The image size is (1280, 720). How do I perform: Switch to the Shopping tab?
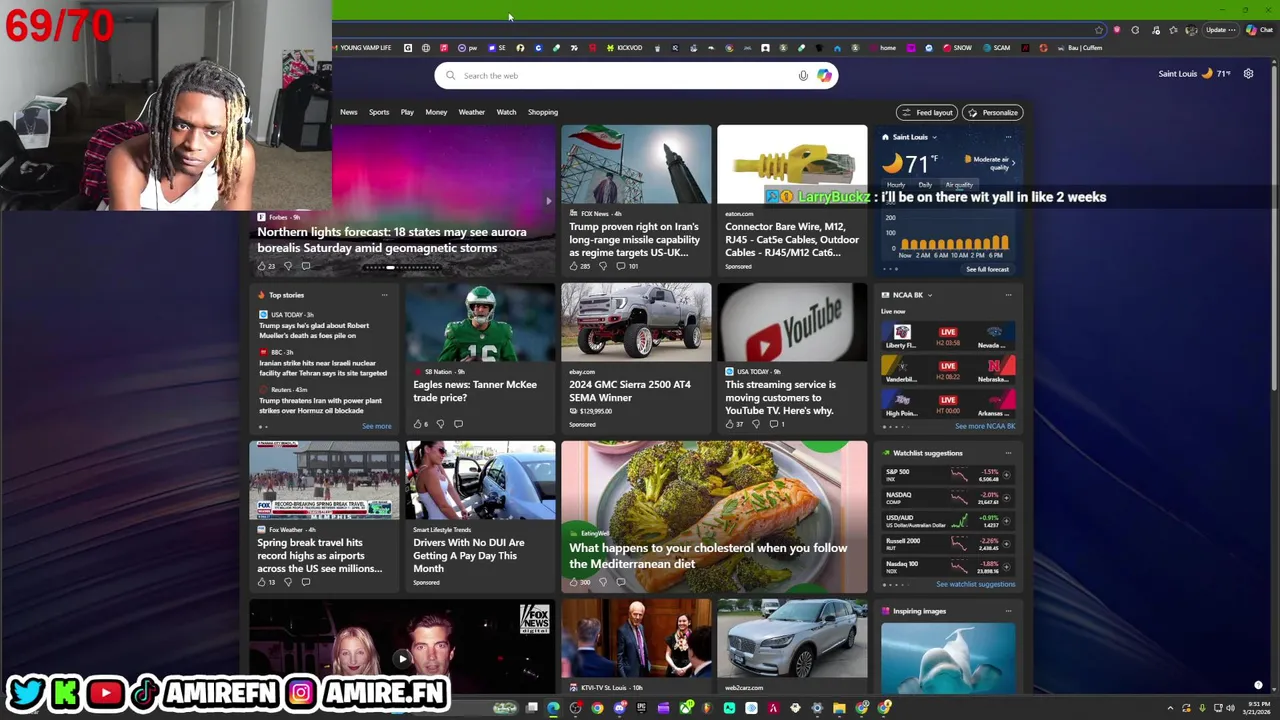click(x=543, y=112)
